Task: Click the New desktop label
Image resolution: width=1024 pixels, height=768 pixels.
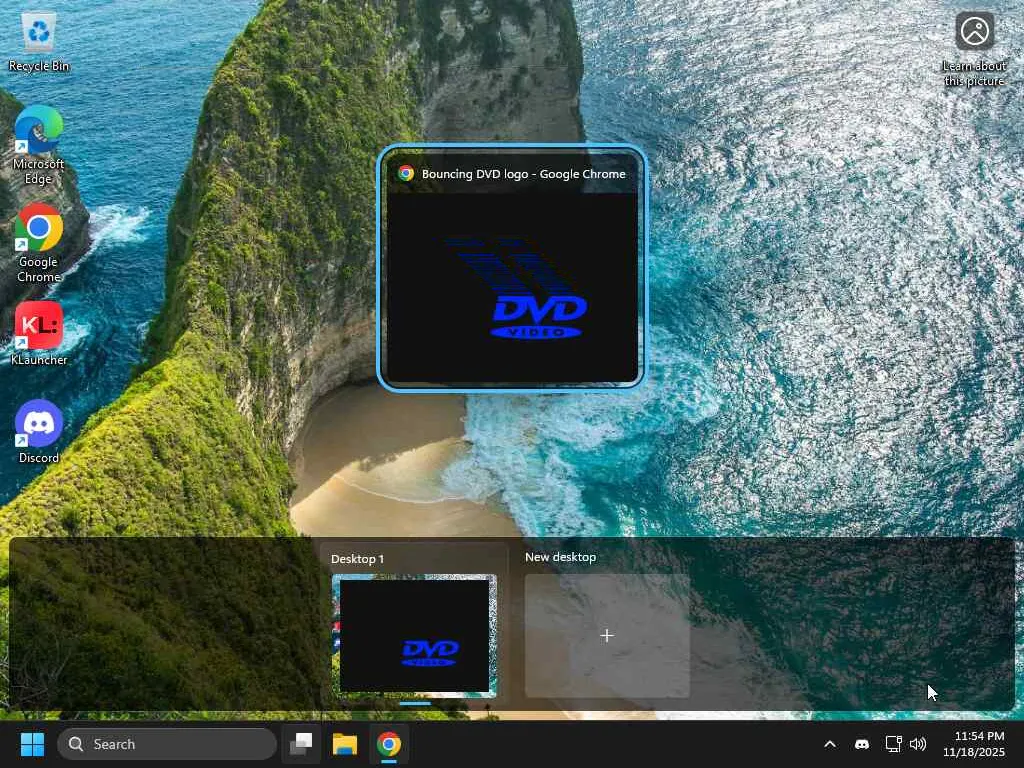Action: (560, 557)
